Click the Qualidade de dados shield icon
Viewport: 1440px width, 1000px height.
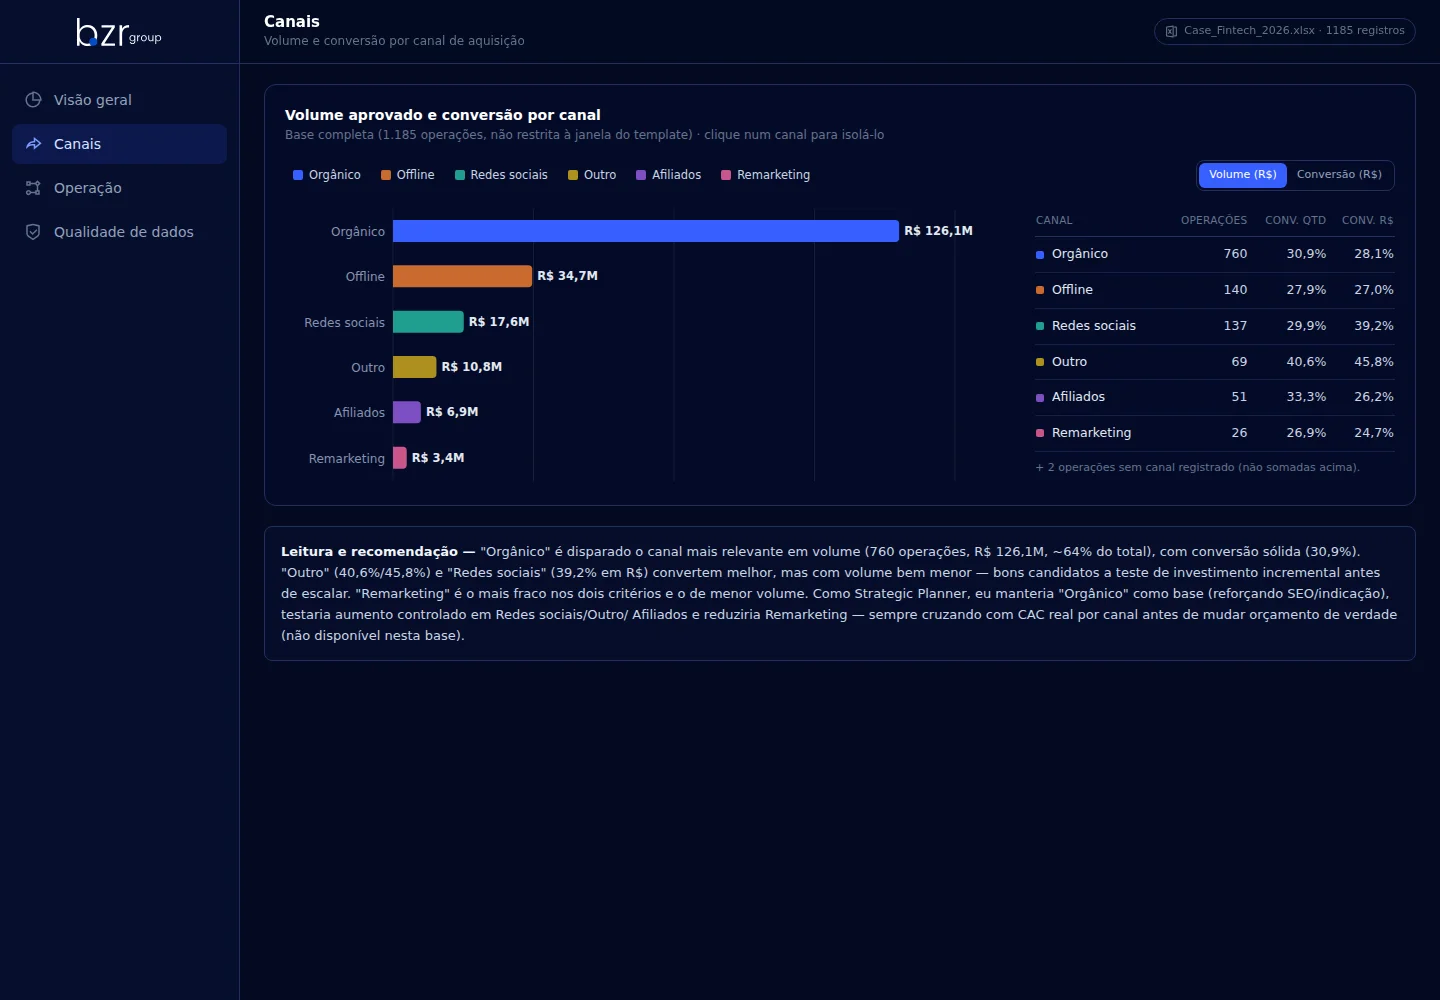click(33, 232)
